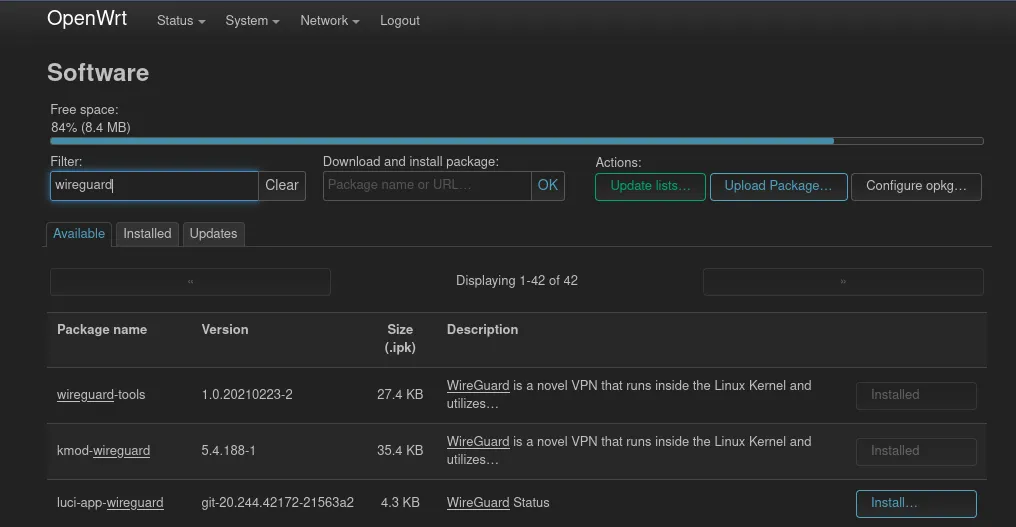Screen dimensions: 1016x527
Task: Install the luci-app-wireguard package
Action: click(916, 503)
